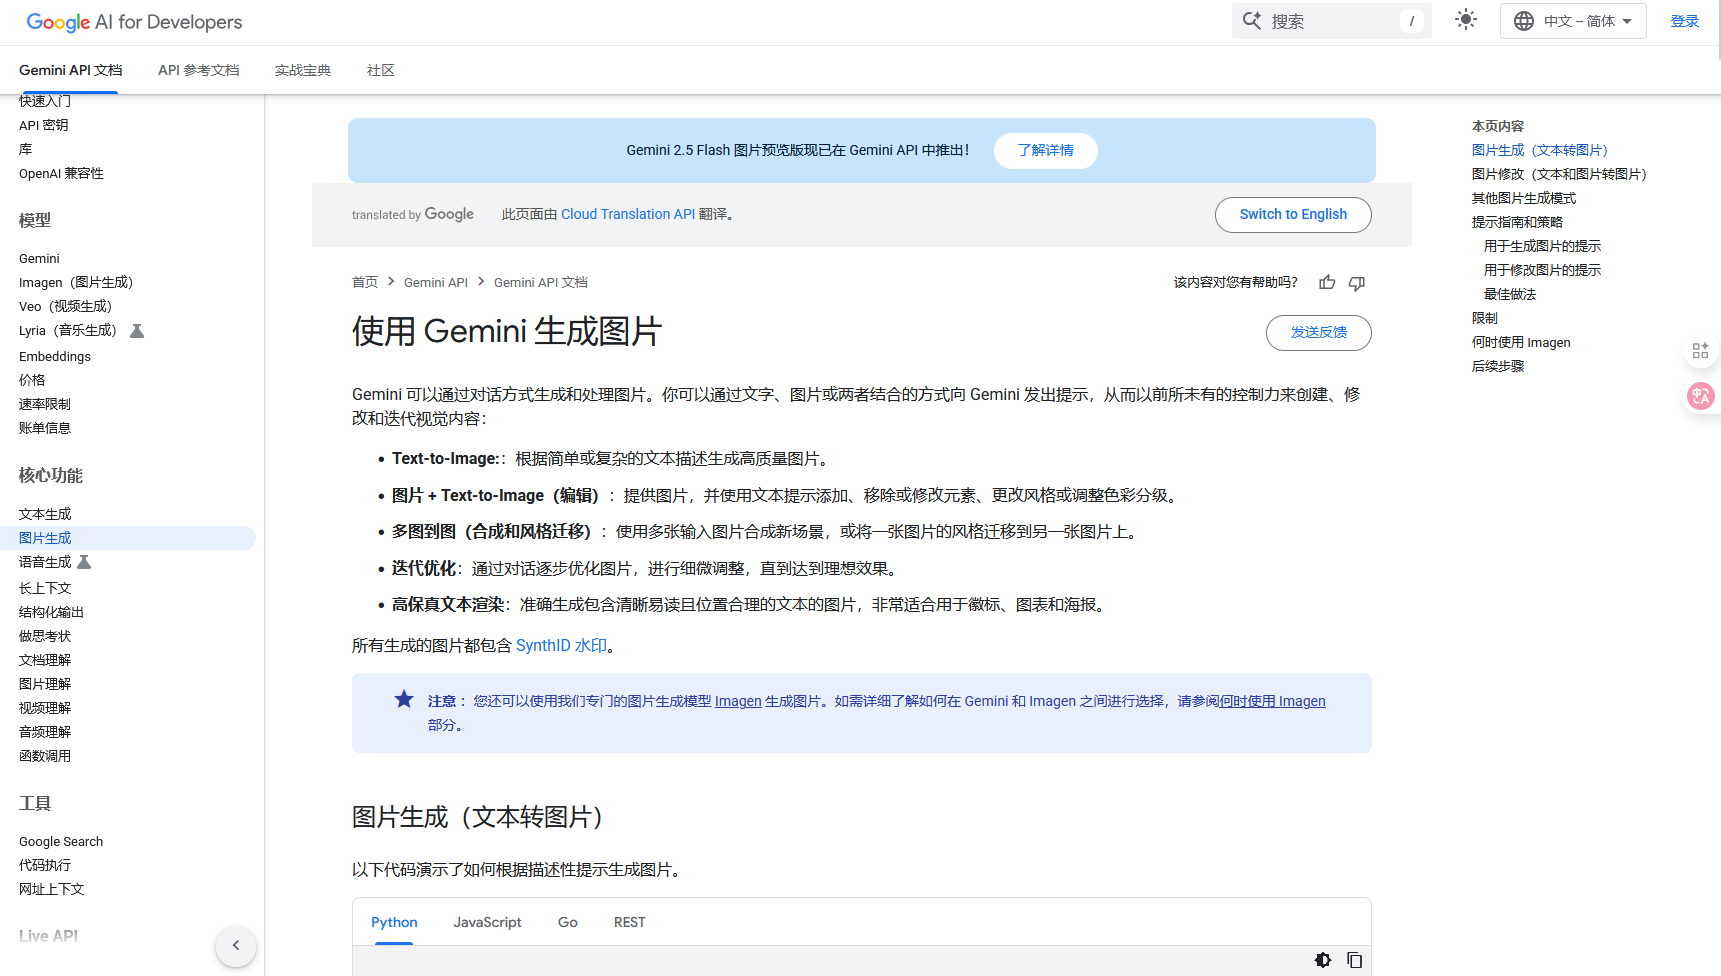Open the 实战宝典 tab
The width and height of the screenshot is (1721, 976).
point(303,70)
